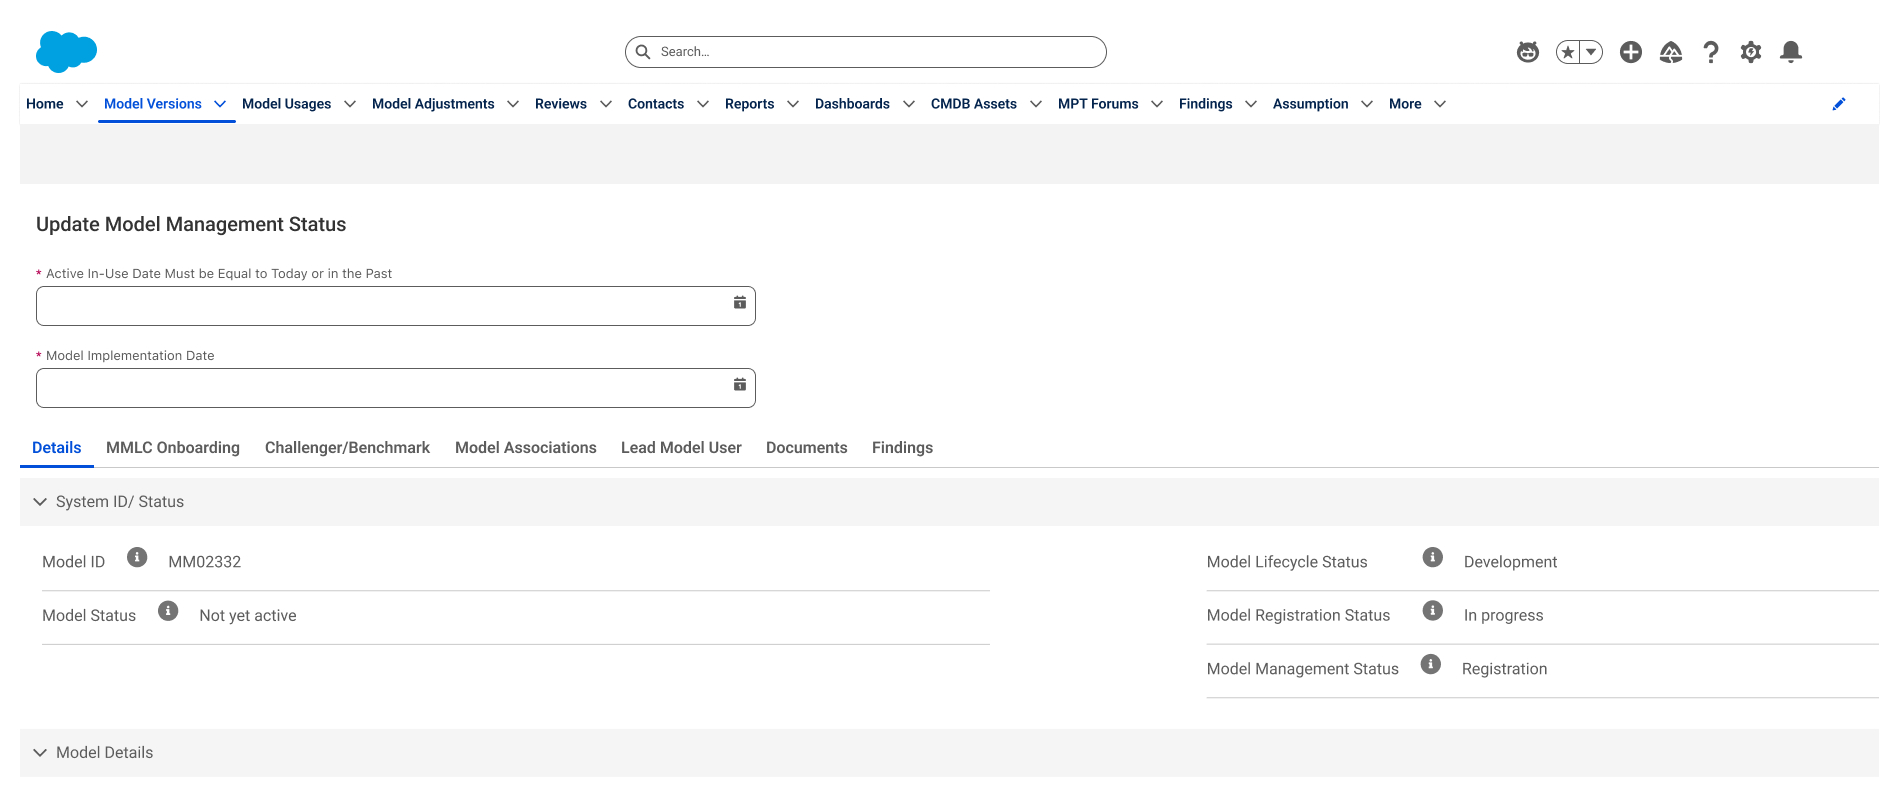Screen dimensions: 1899x797
Task: Click the pencil edit navigation icon
Action: [x=1839, y=104]
